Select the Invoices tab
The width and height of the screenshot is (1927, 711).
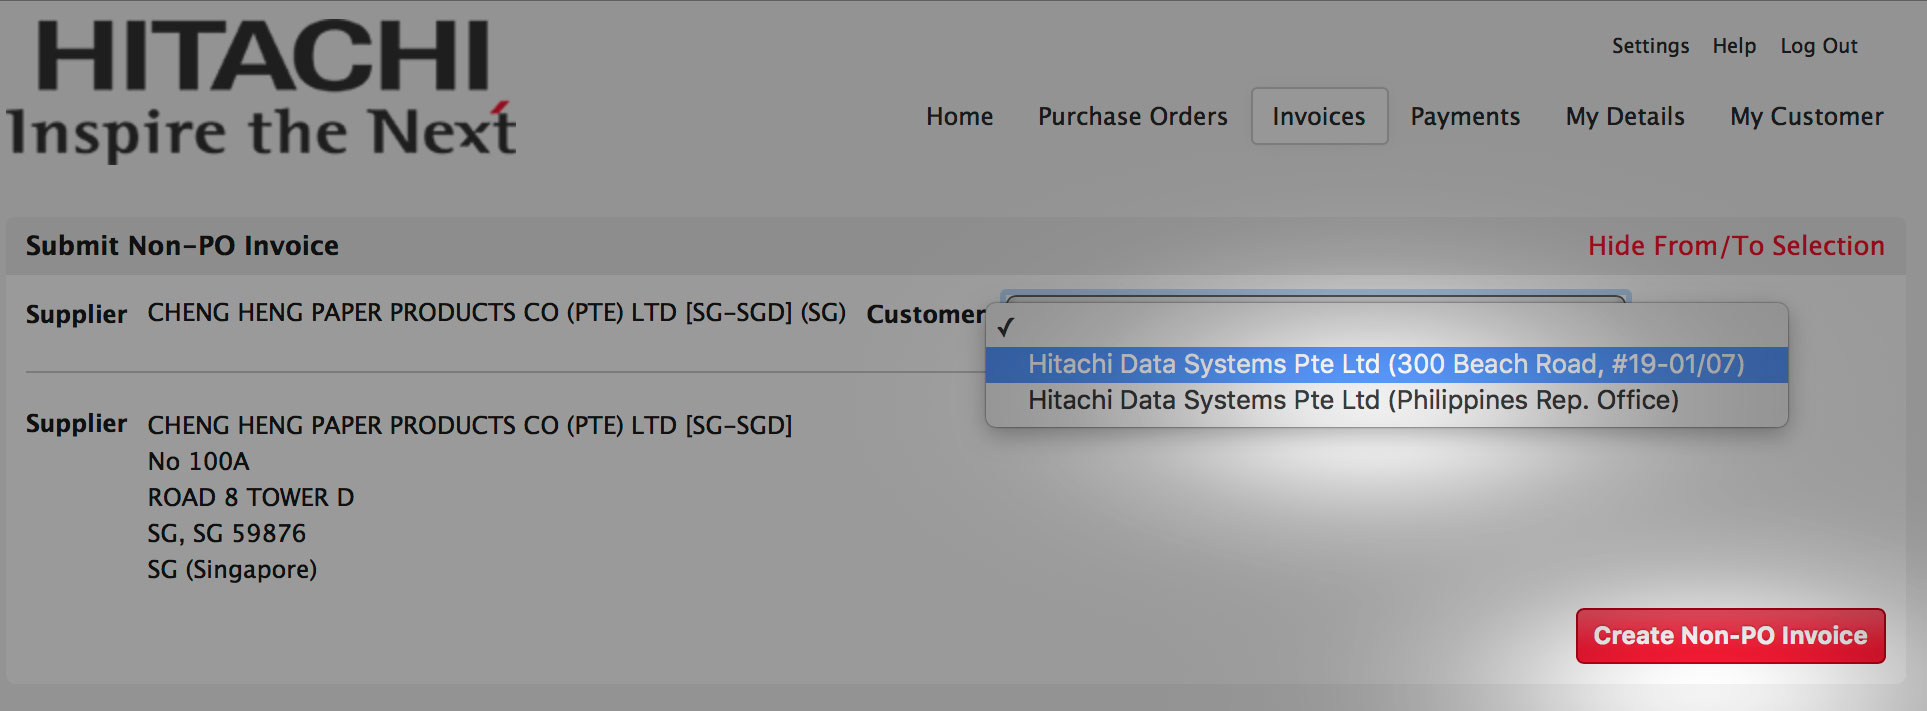(x=1318, y=117)
